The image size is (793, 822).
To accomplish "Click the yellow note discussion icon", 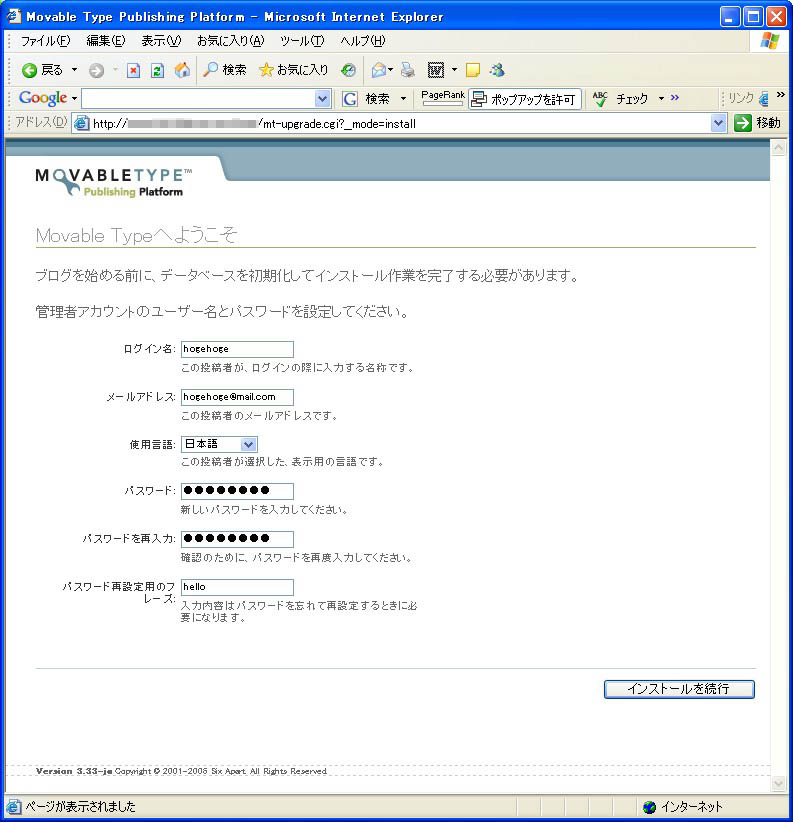I will (x=473, y=70).
